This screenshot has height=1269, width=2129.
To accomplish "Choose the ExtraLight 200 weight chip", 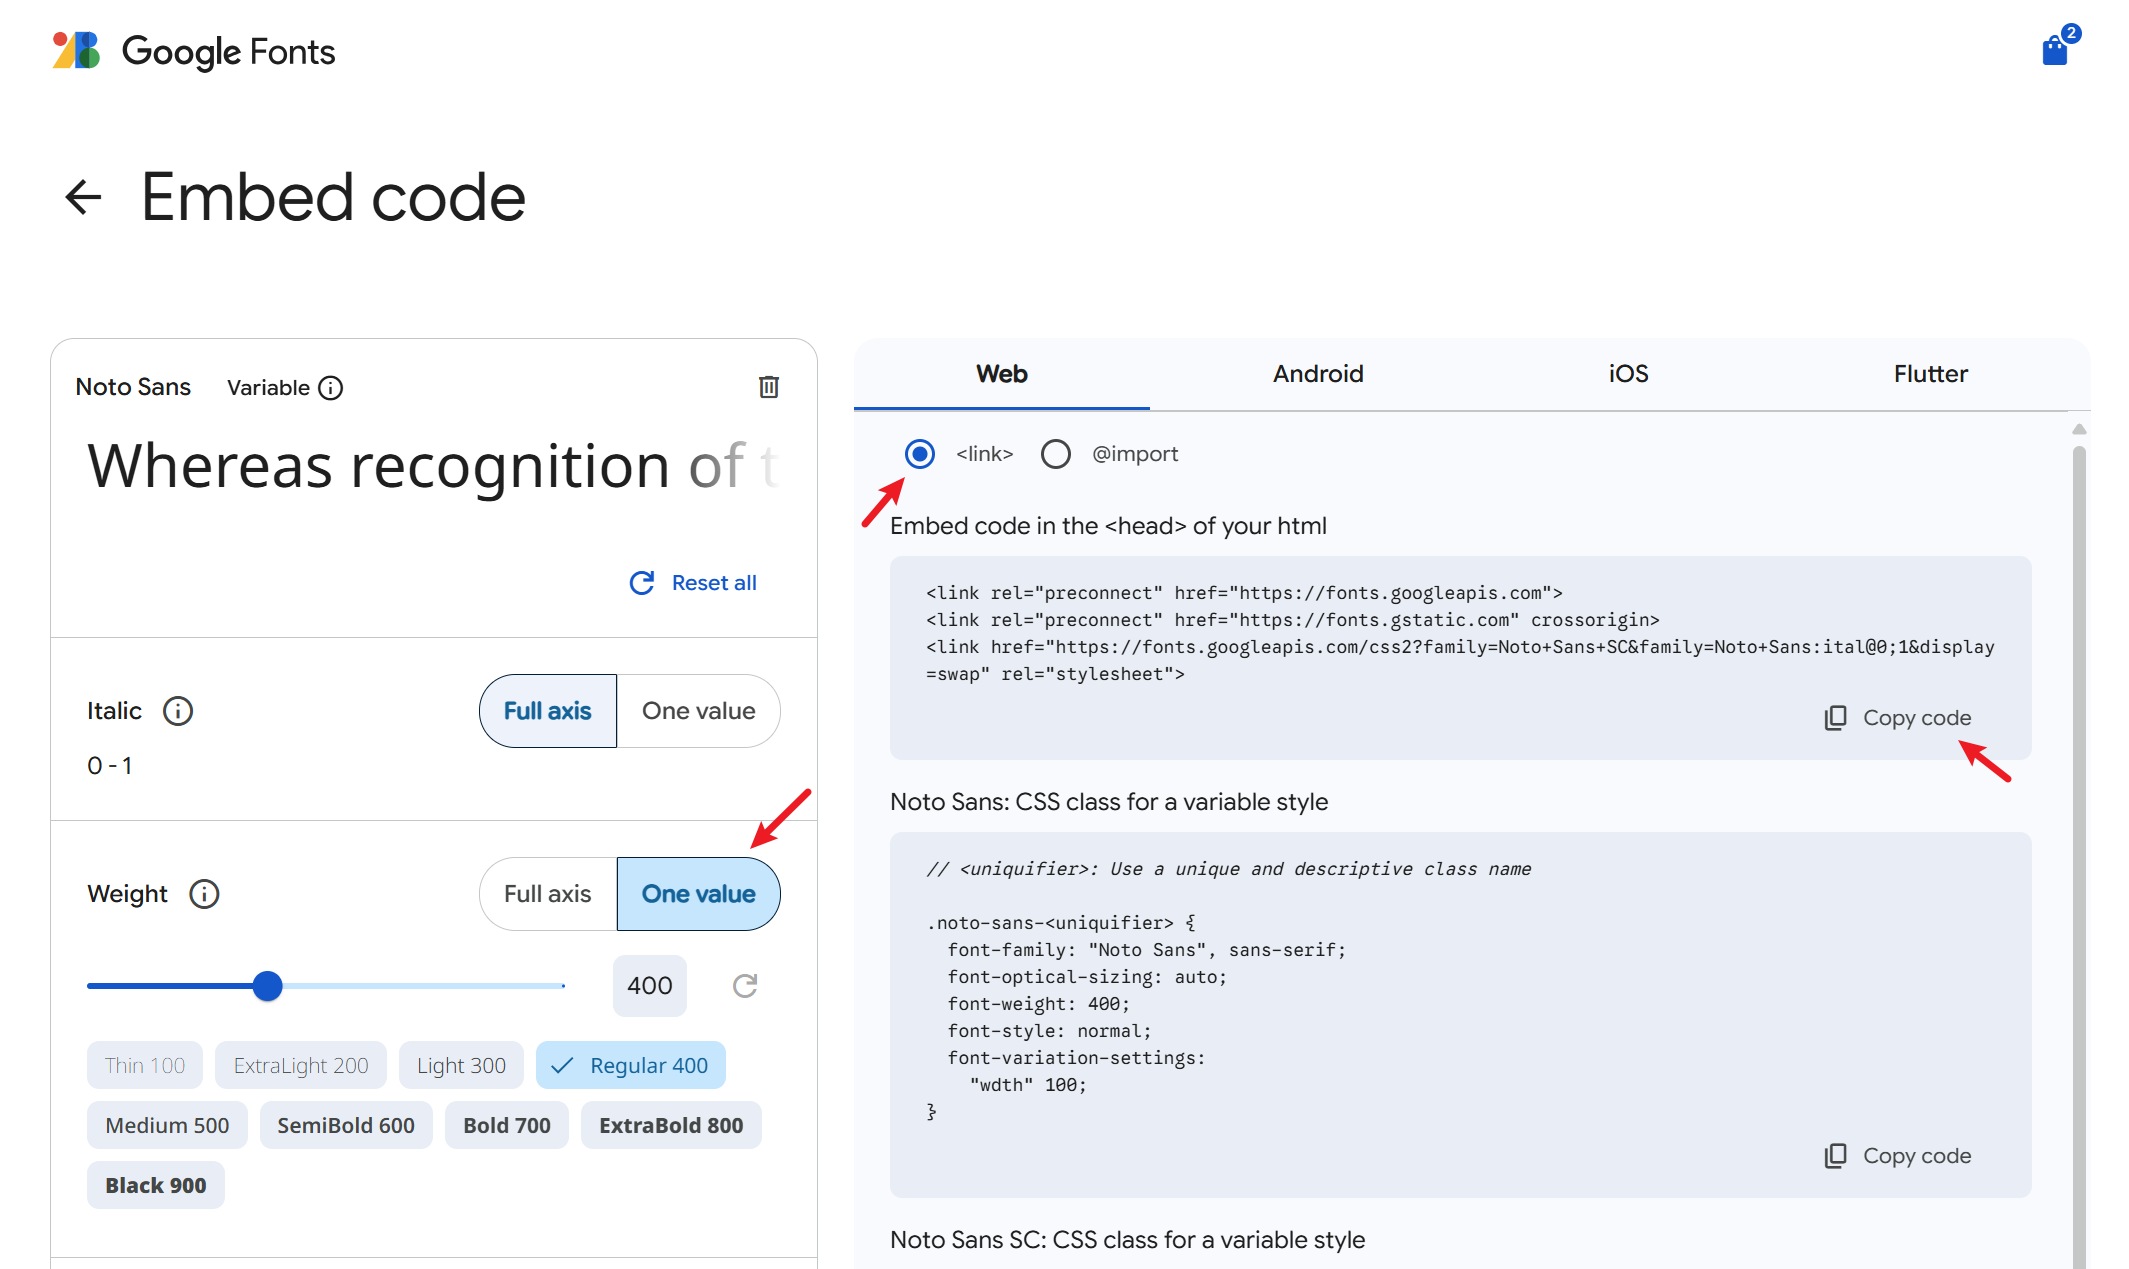I will point(301,1066).
